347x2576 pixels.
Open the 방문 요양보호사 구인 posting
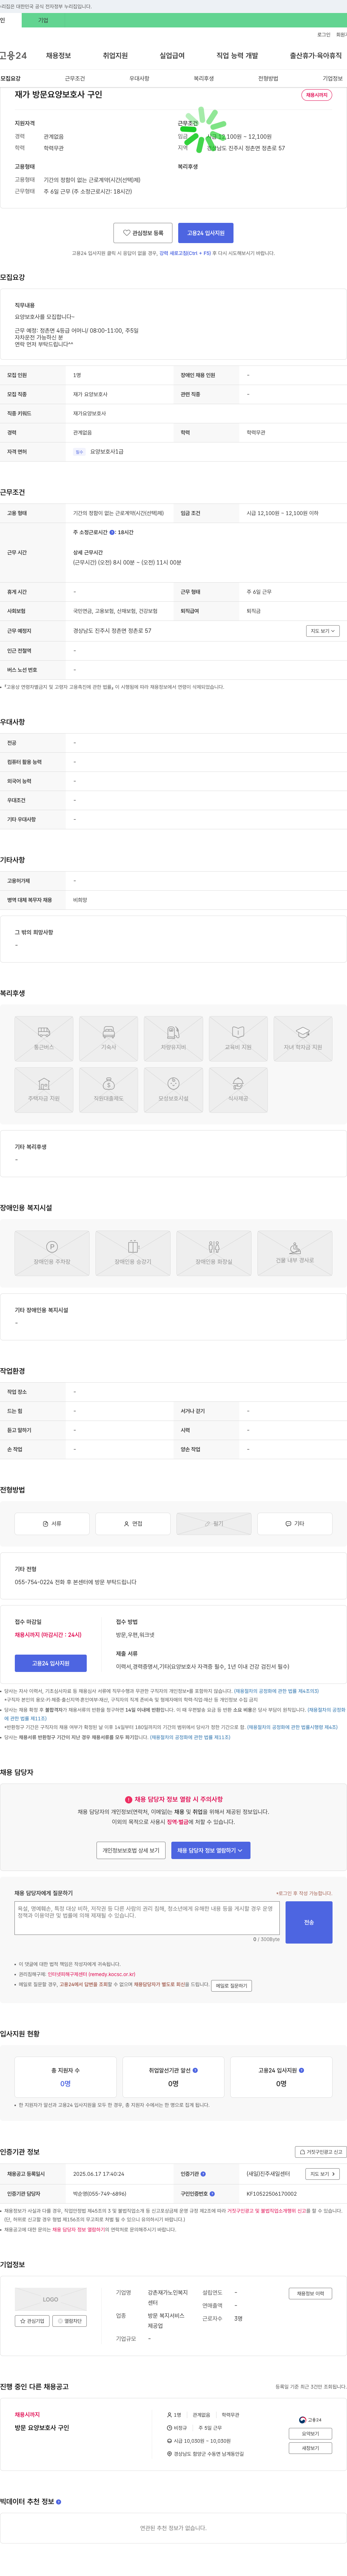click(42, 2428)
